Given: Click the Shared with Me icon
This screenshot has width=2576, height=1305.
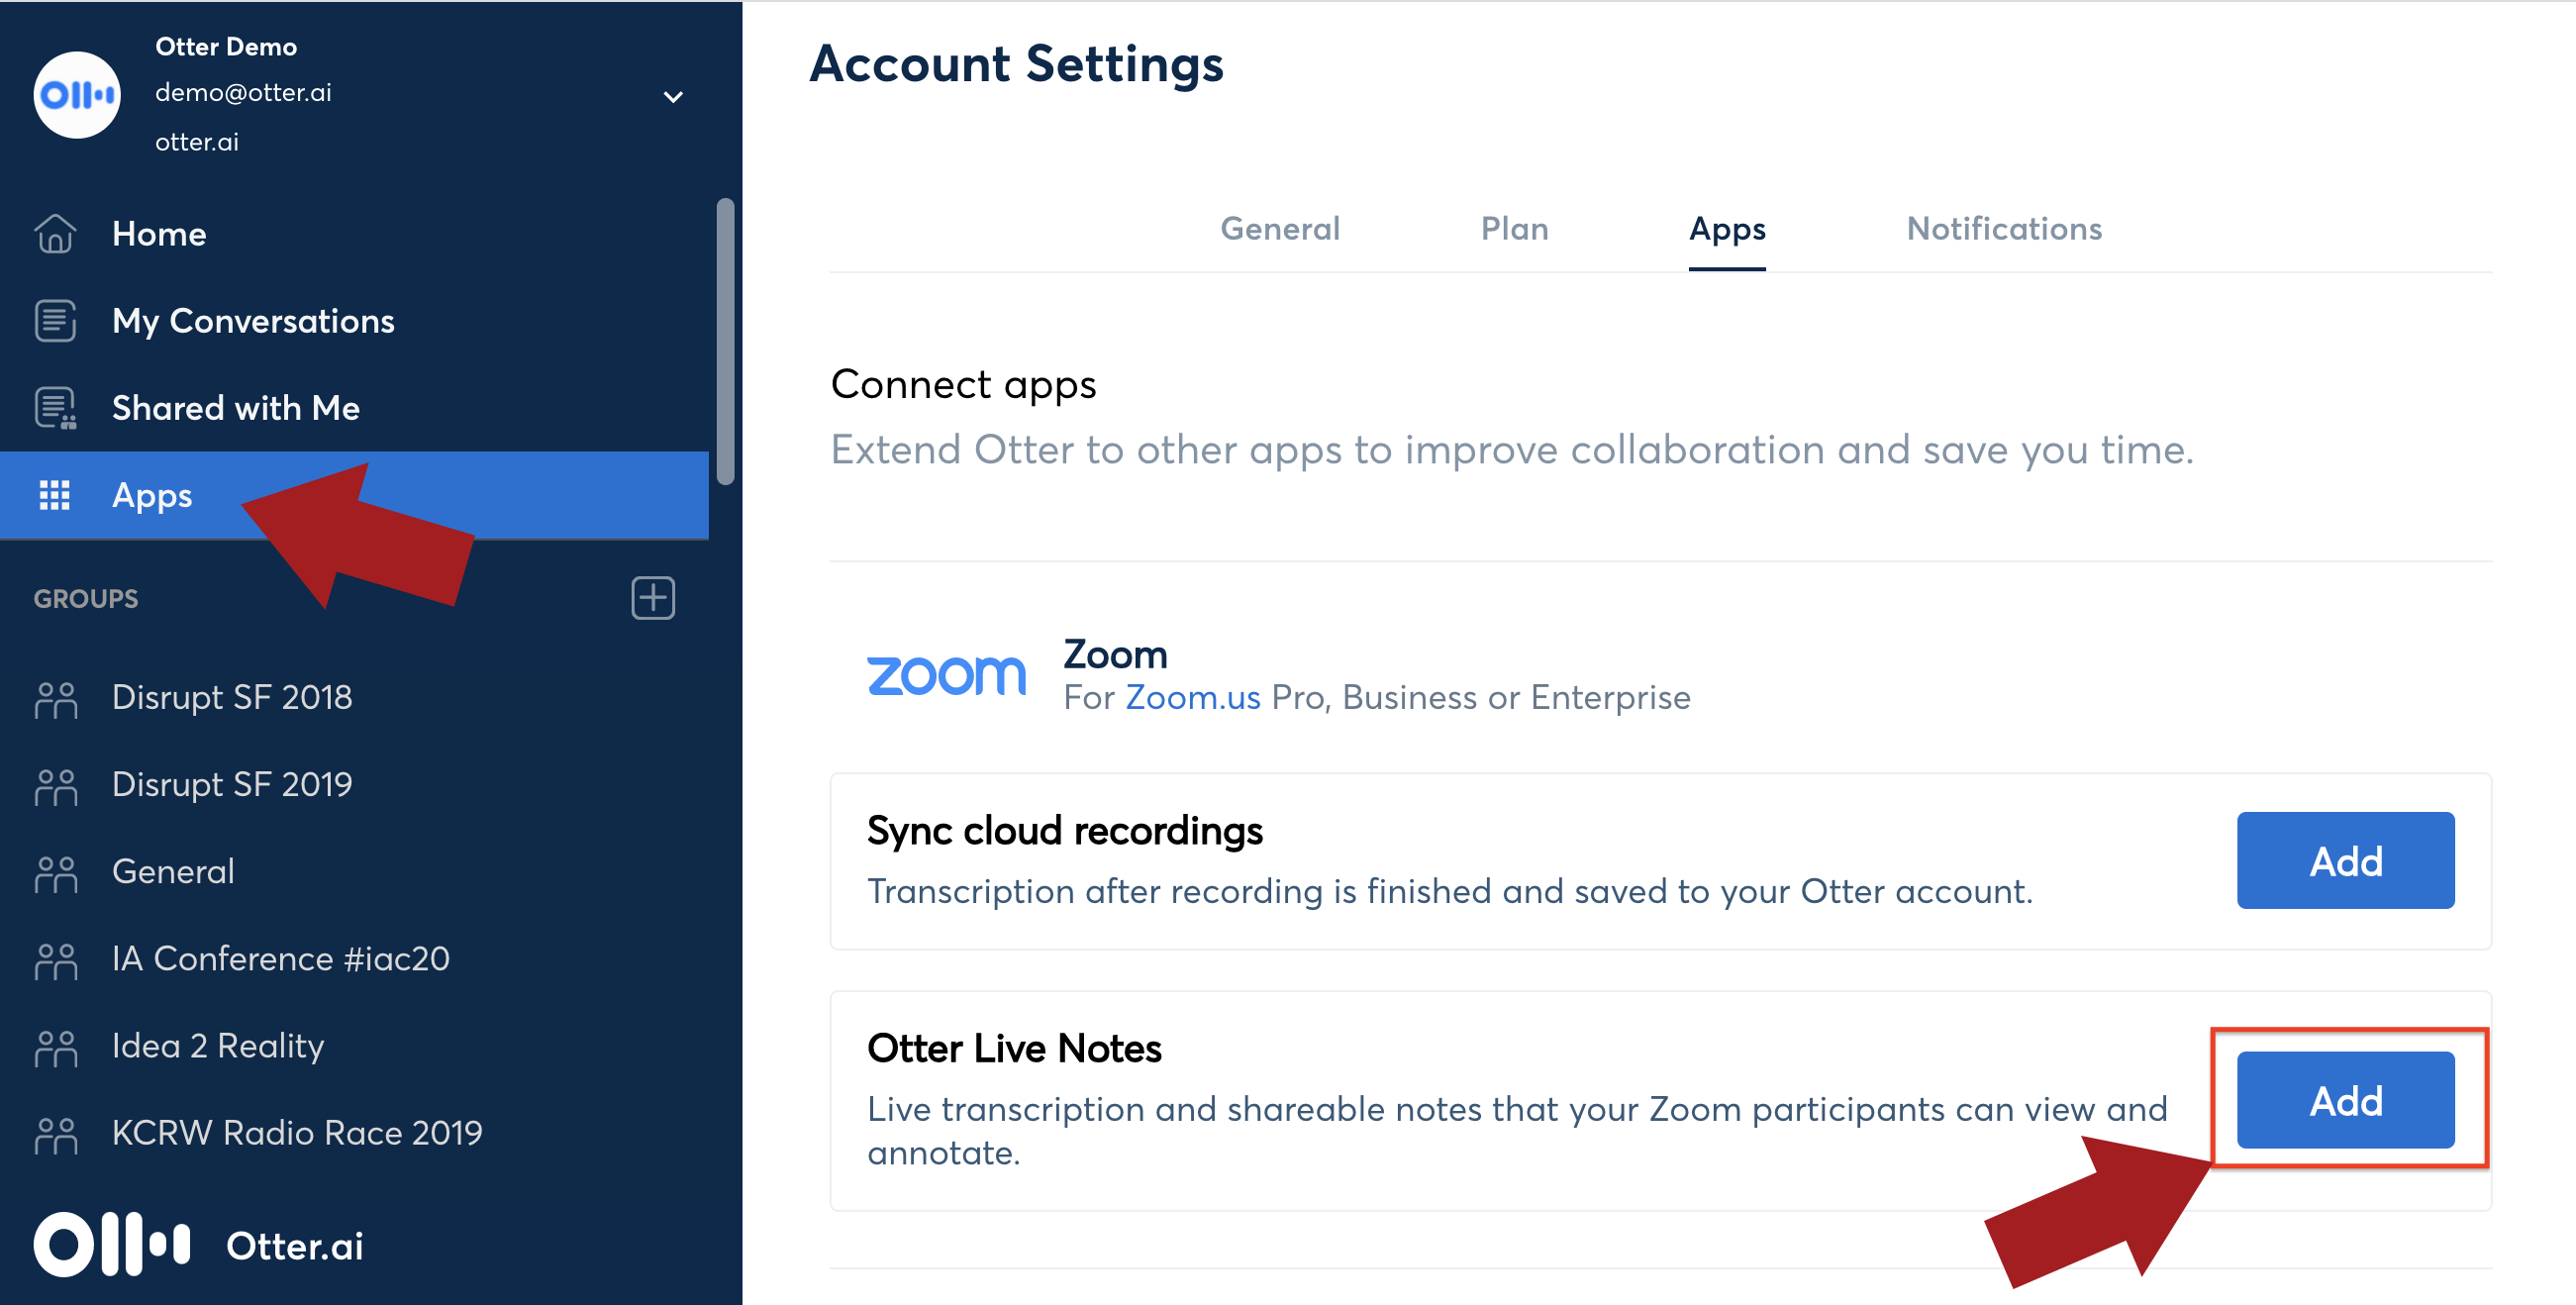Looking at the screenshot, I should (x=55, y=408).
